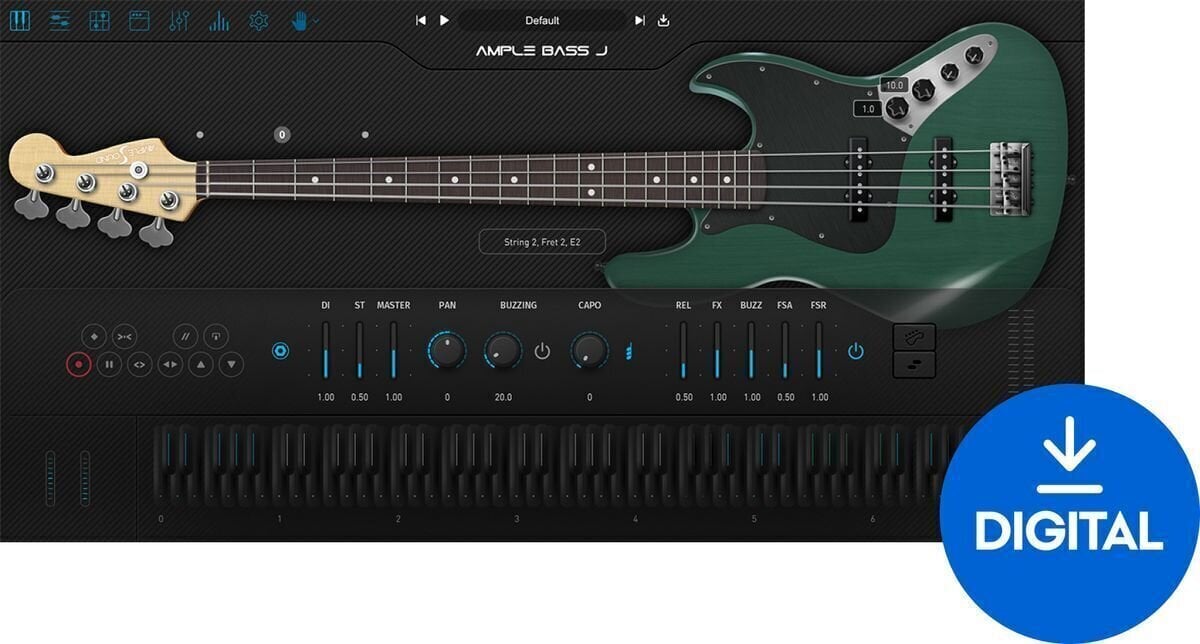Open the strummer panel icon with sliders

[x=59, y=20]
